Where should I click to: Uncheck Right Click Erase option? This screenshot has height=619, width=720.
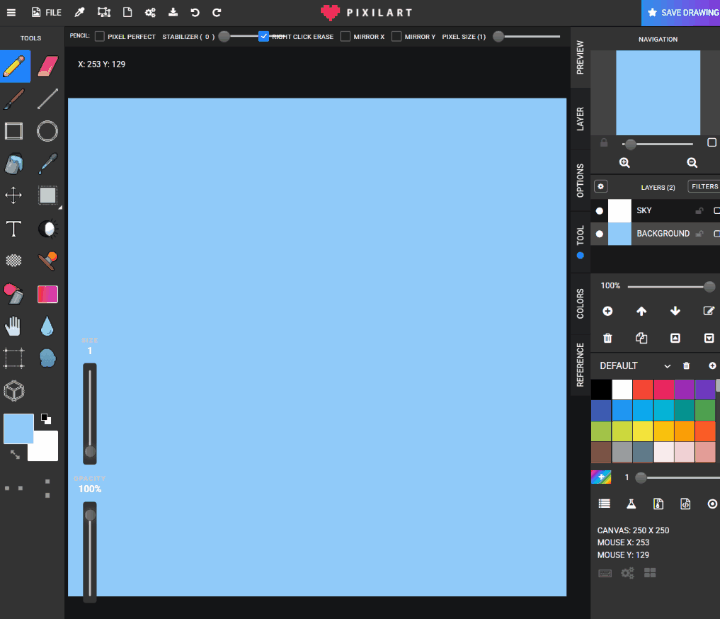point(264,36)
